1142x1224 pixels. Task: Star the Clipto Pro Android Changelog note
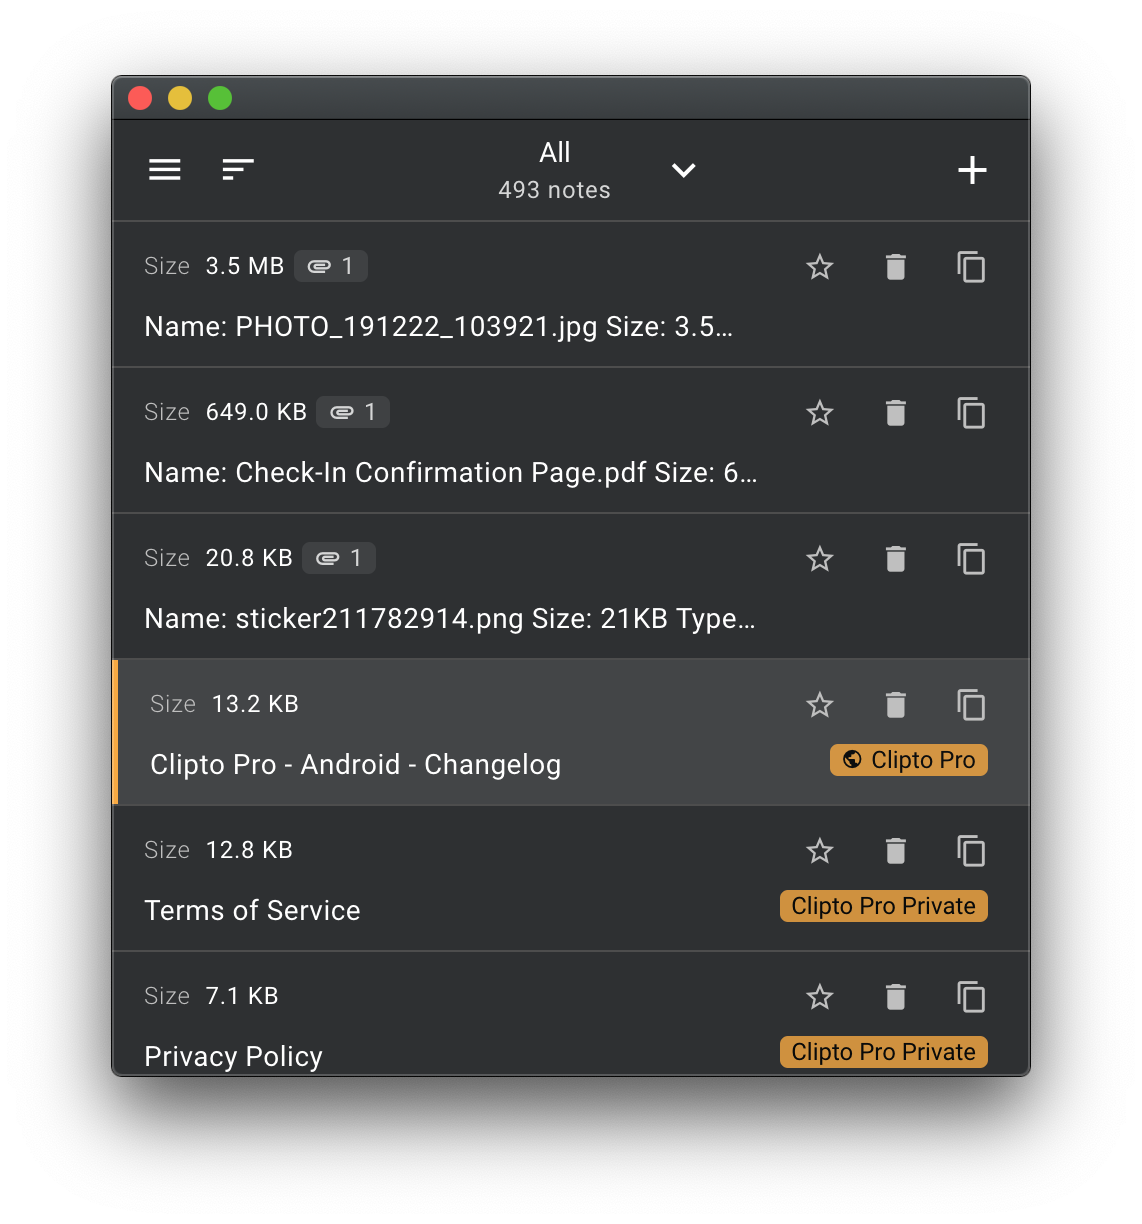tap(820, 705)
